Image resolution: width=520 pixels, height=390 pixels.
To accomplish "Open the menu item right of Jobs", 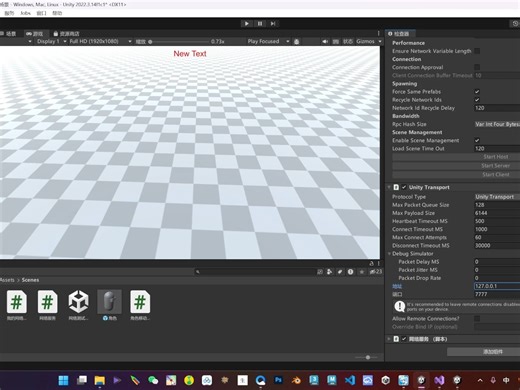I will (41, 13).
